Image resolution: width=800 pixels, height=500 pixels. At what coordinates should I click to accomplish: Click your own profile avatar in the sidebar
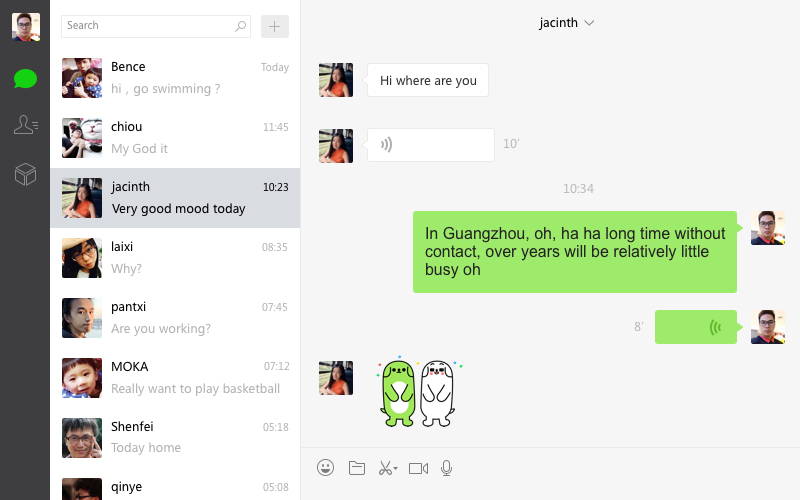tap(26, 27)
